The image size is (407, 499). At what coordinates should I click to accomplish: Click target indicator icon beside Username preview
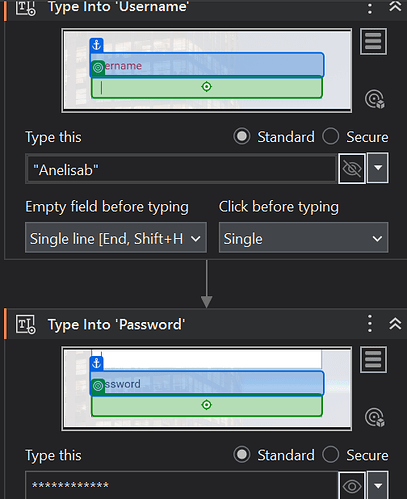[375, 99]
